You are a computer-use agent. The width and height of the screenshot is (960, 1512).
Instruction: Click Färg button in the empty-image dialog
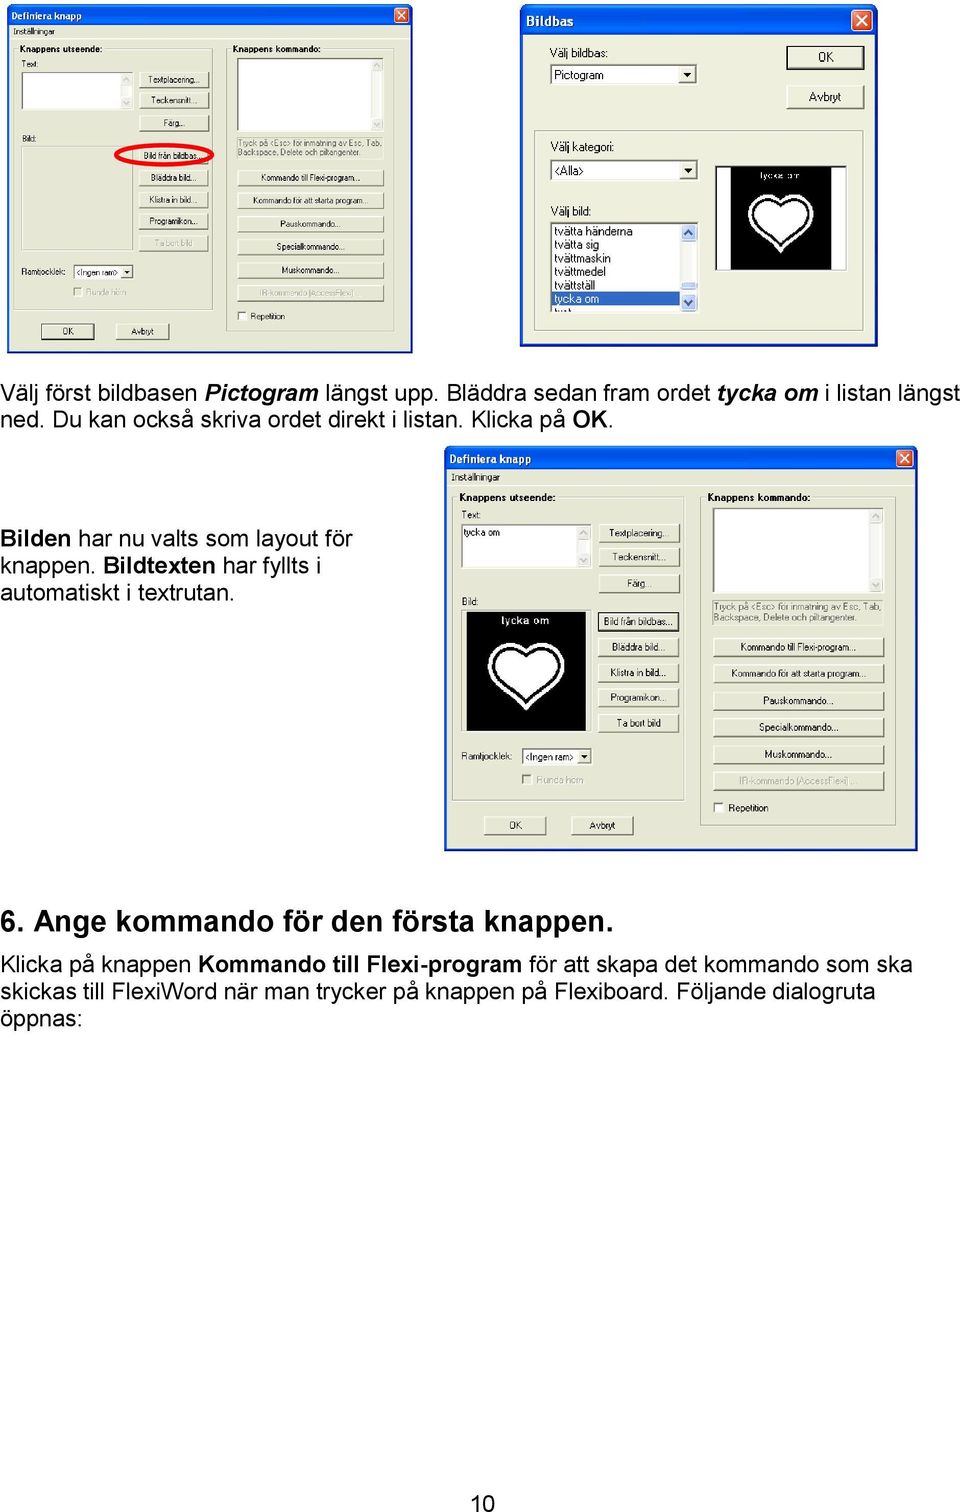point(173,123)
